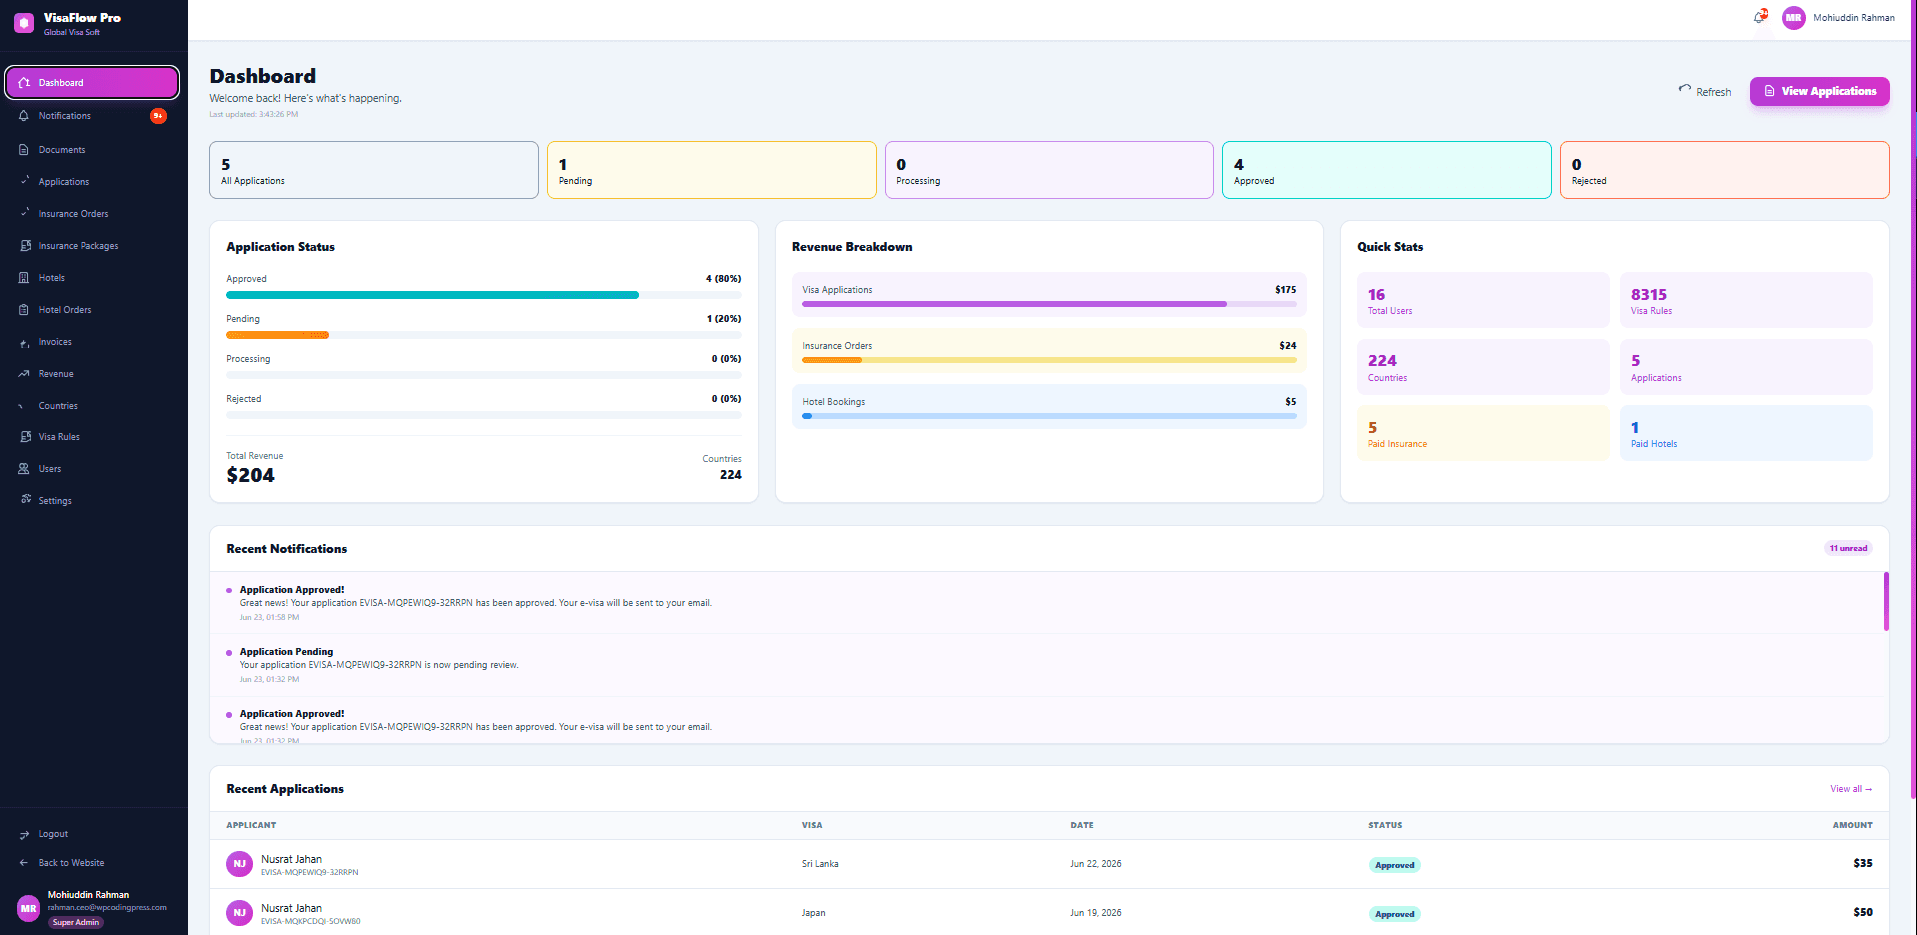1917x935 pixels.
Task: Click the View Applications button
Action: [x=1819, y=91]
